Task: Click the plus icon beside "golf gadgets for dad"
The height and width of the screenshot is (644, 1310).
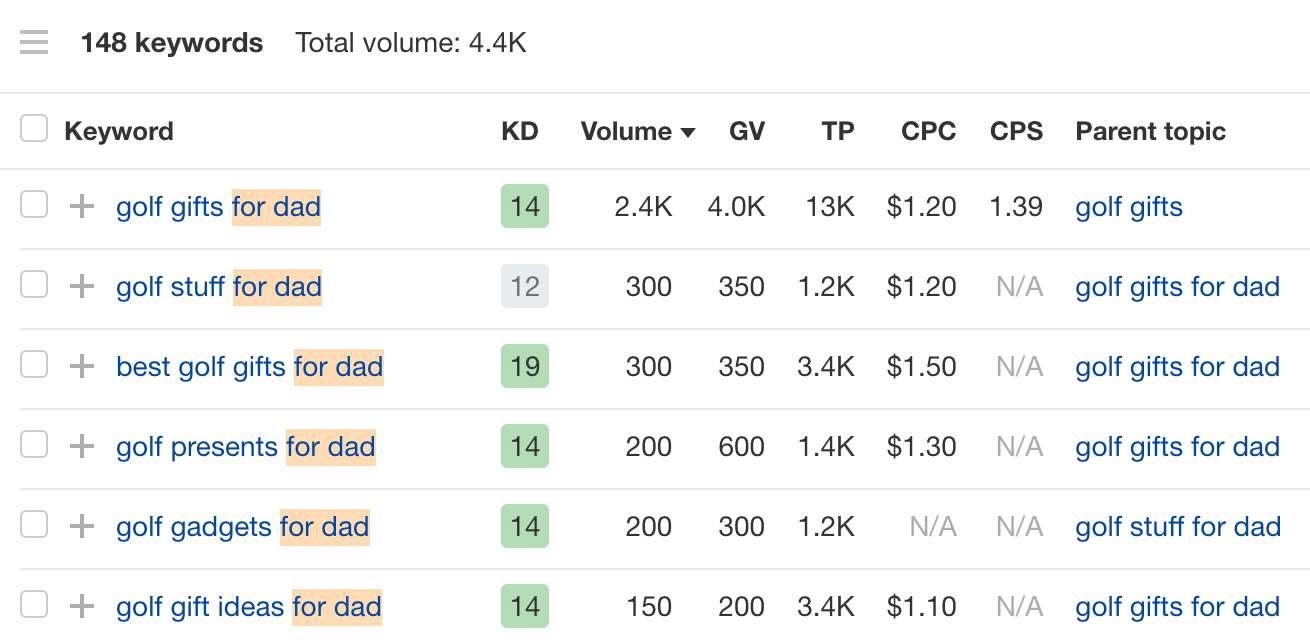Action: pyautogui.click(x=81, y=526)
